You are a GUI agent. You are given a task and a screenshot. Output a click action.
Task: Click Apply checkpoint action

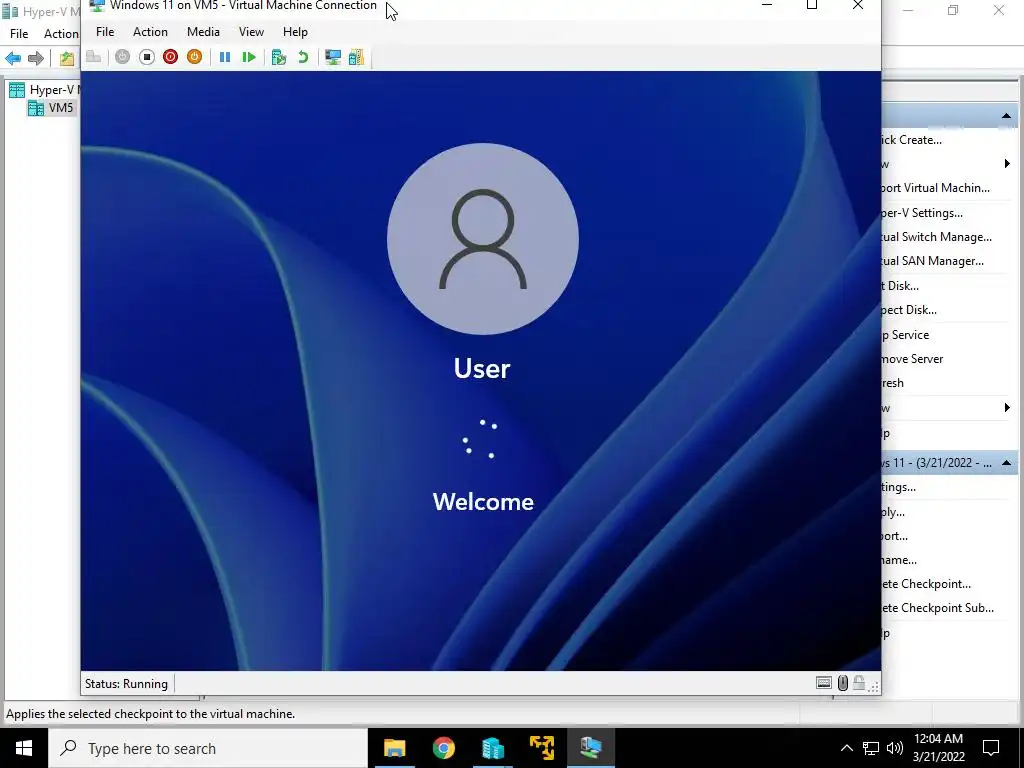(x=893, y=512)
